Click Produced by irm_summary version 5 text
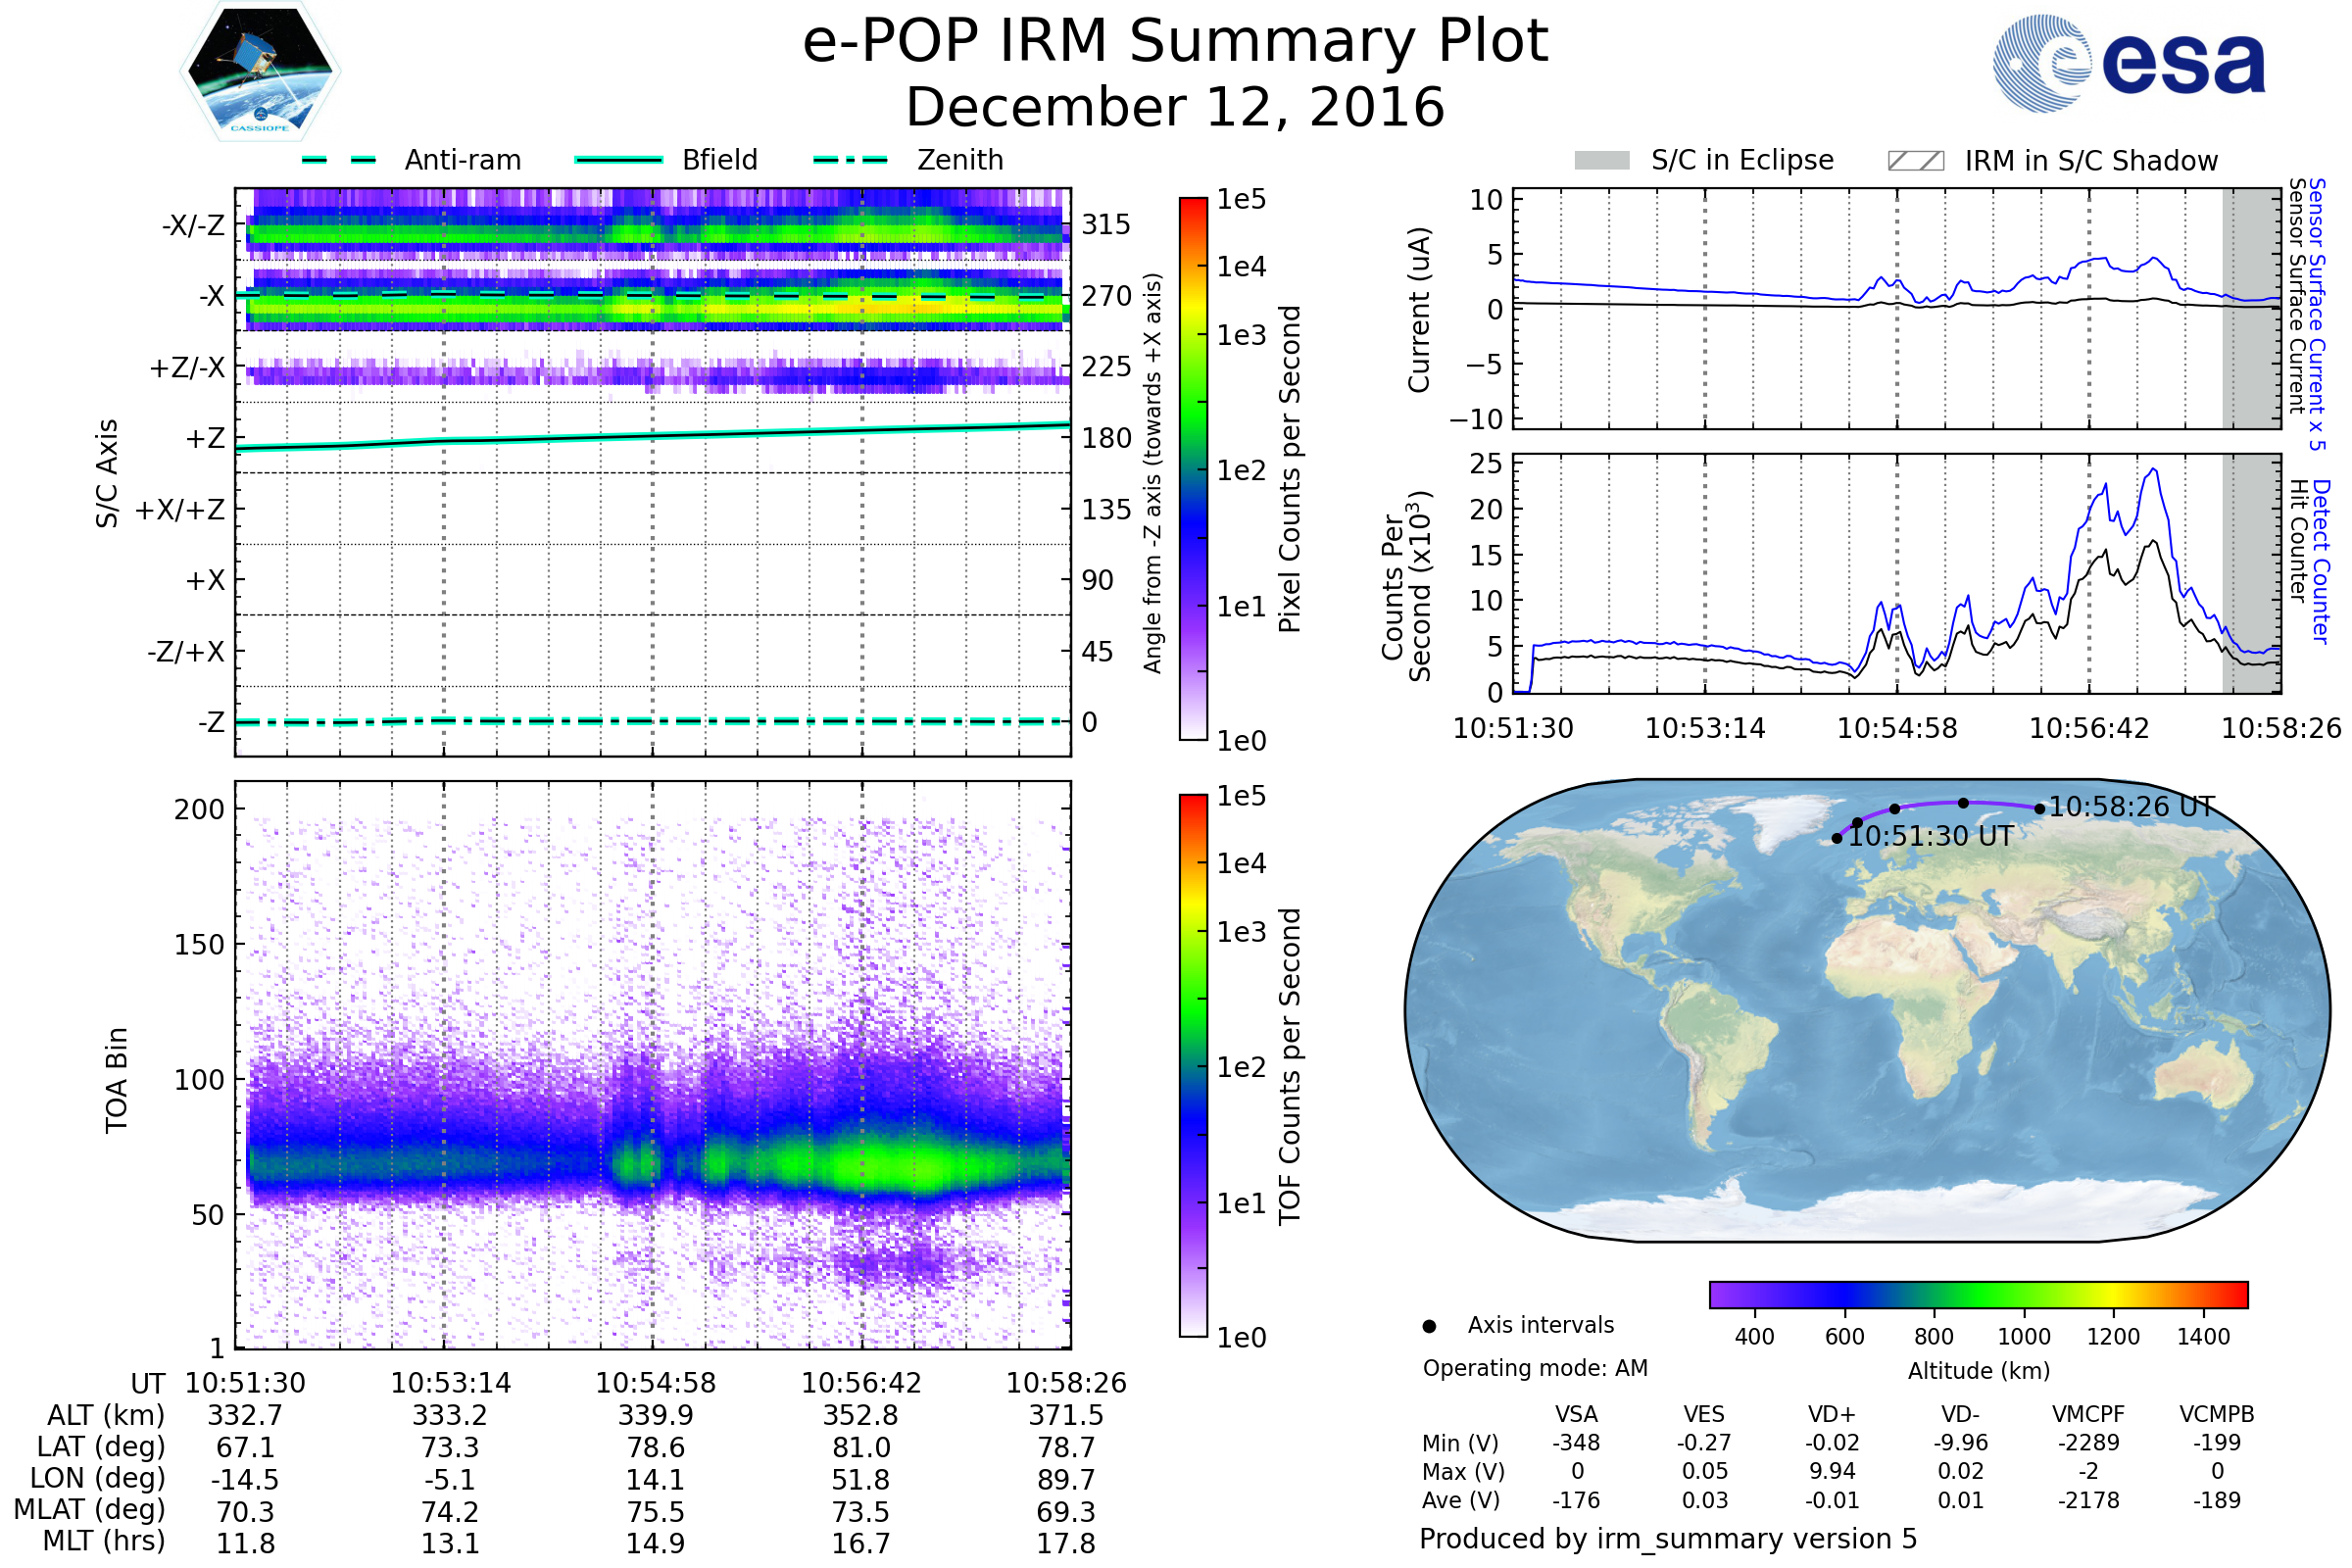This screenshot has height=1568, width=2352. pyautogui.click(x=1667, y=1538)
